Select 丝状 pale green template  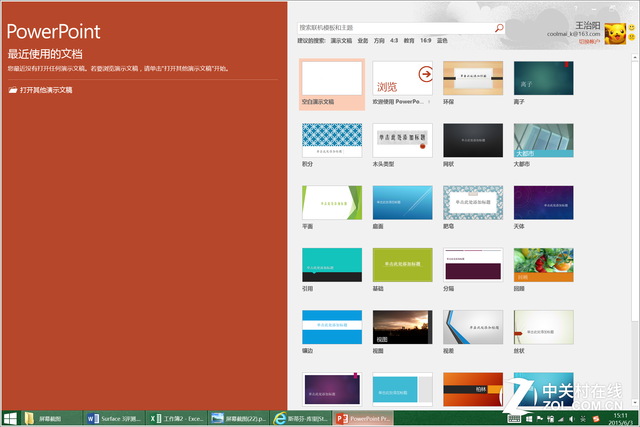tap(544, 327)
